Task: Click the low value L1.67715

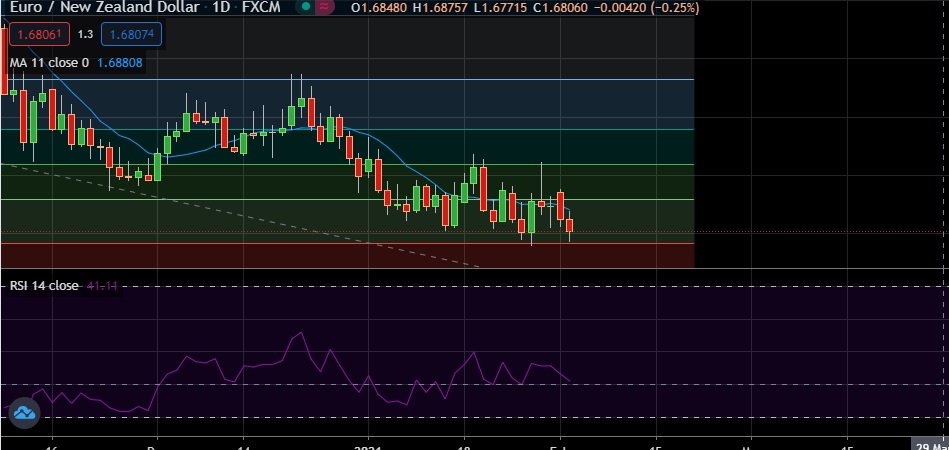Action: coord(499,8)
